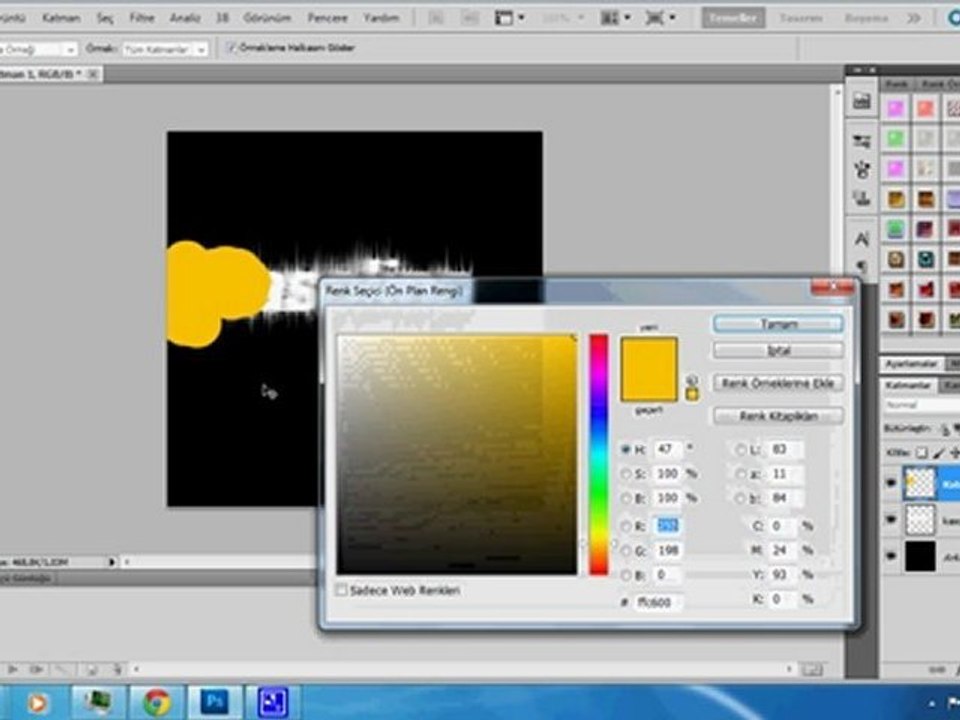Open Renk Kitaplıkları color libraries button
Screen dimensions: 960x720
pos(778,416)
